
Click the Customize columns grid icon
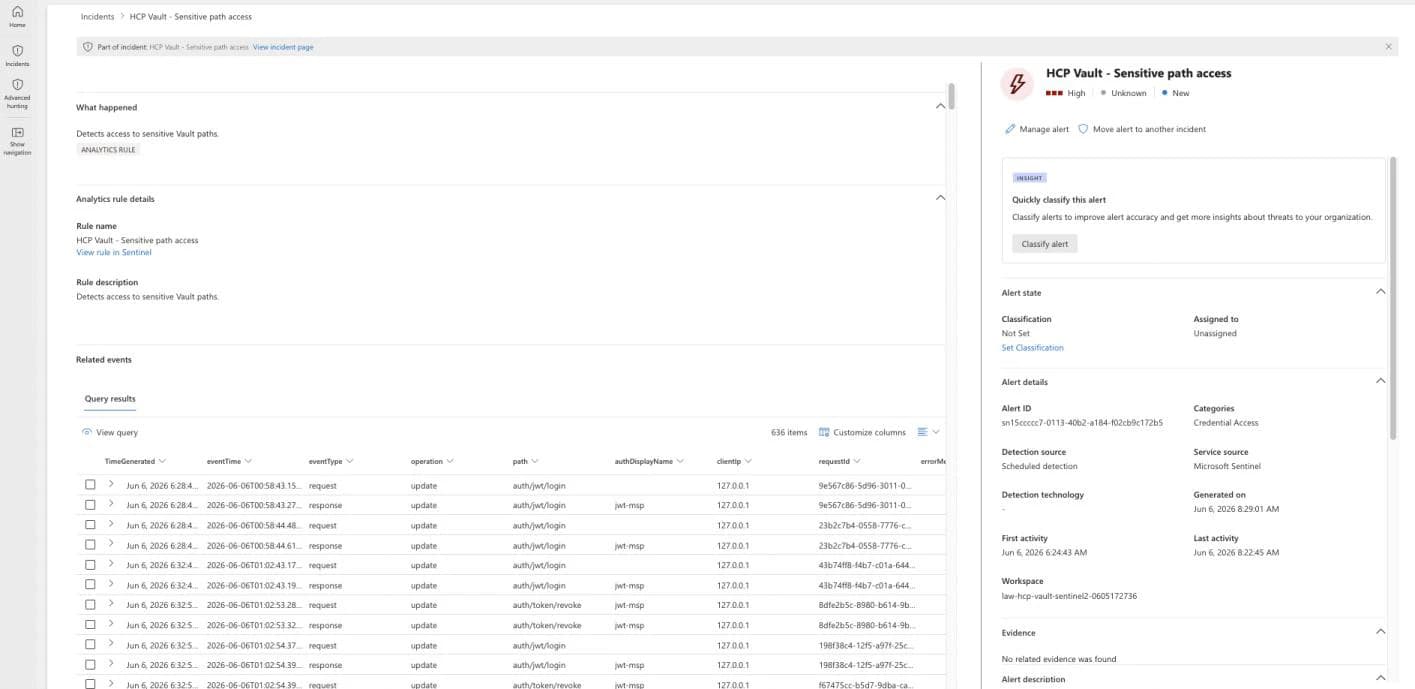coord(824,432)
